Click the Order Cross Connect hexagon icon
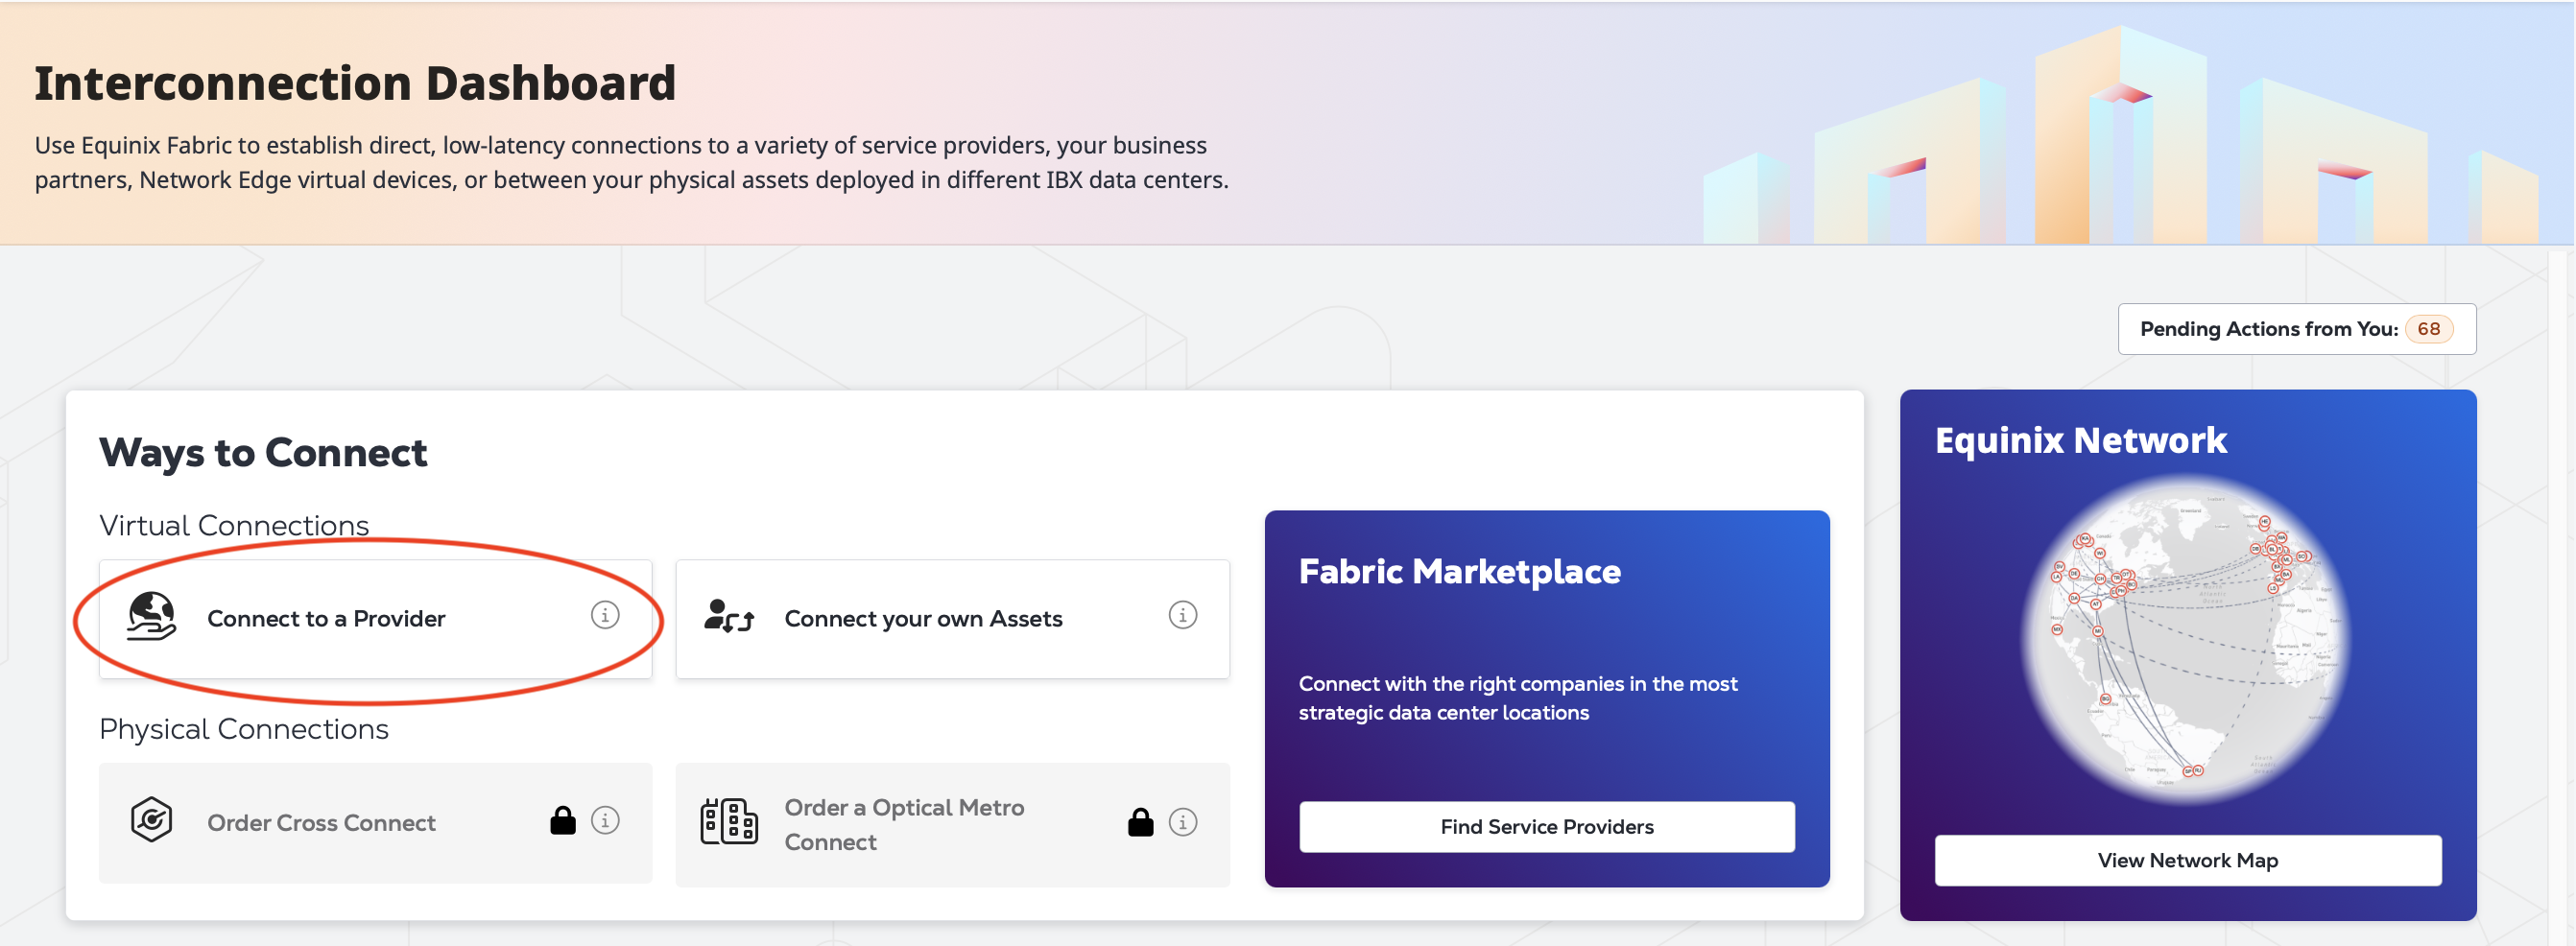 [151, 820]
